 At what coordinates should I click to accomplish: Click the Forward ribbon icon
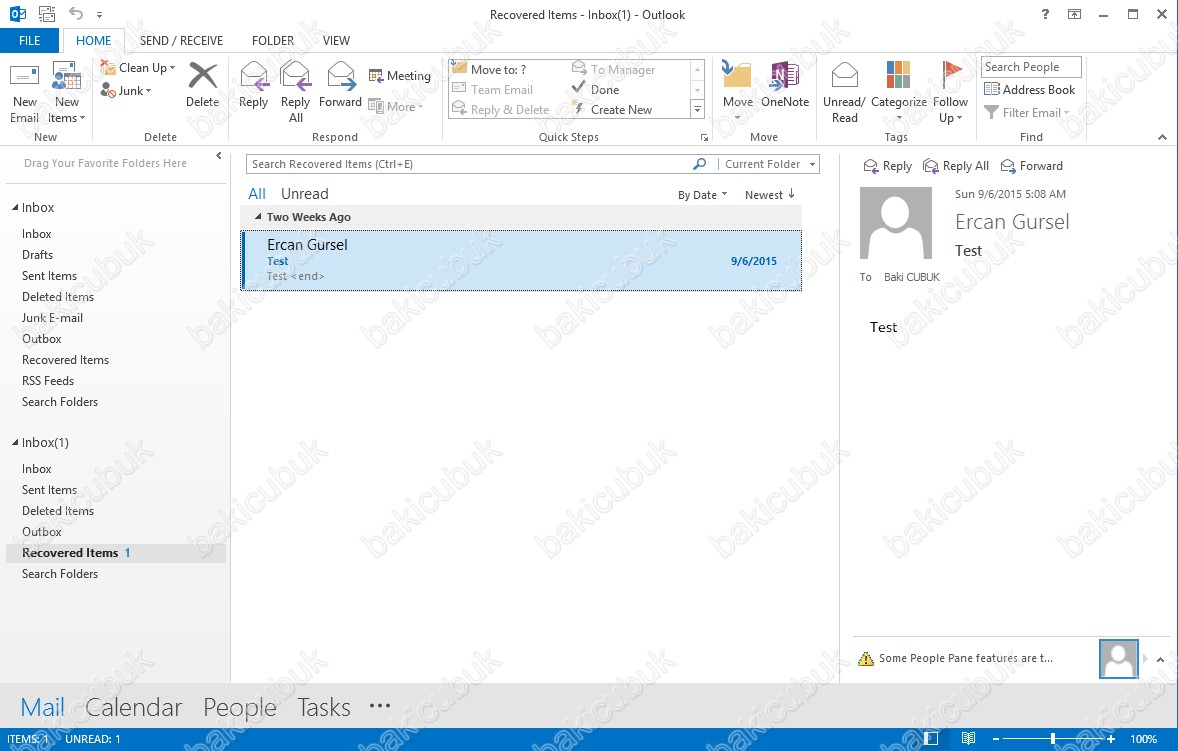(x=340, y=76)
